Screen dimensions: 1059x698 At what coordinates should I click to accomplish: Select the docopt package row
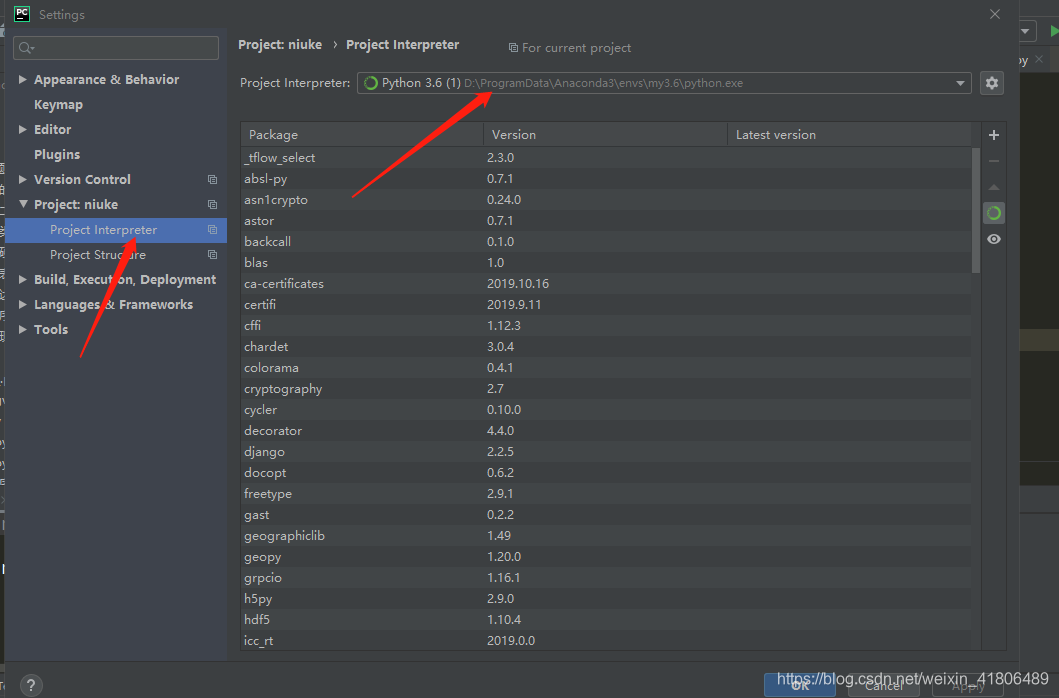pos(606,472)
